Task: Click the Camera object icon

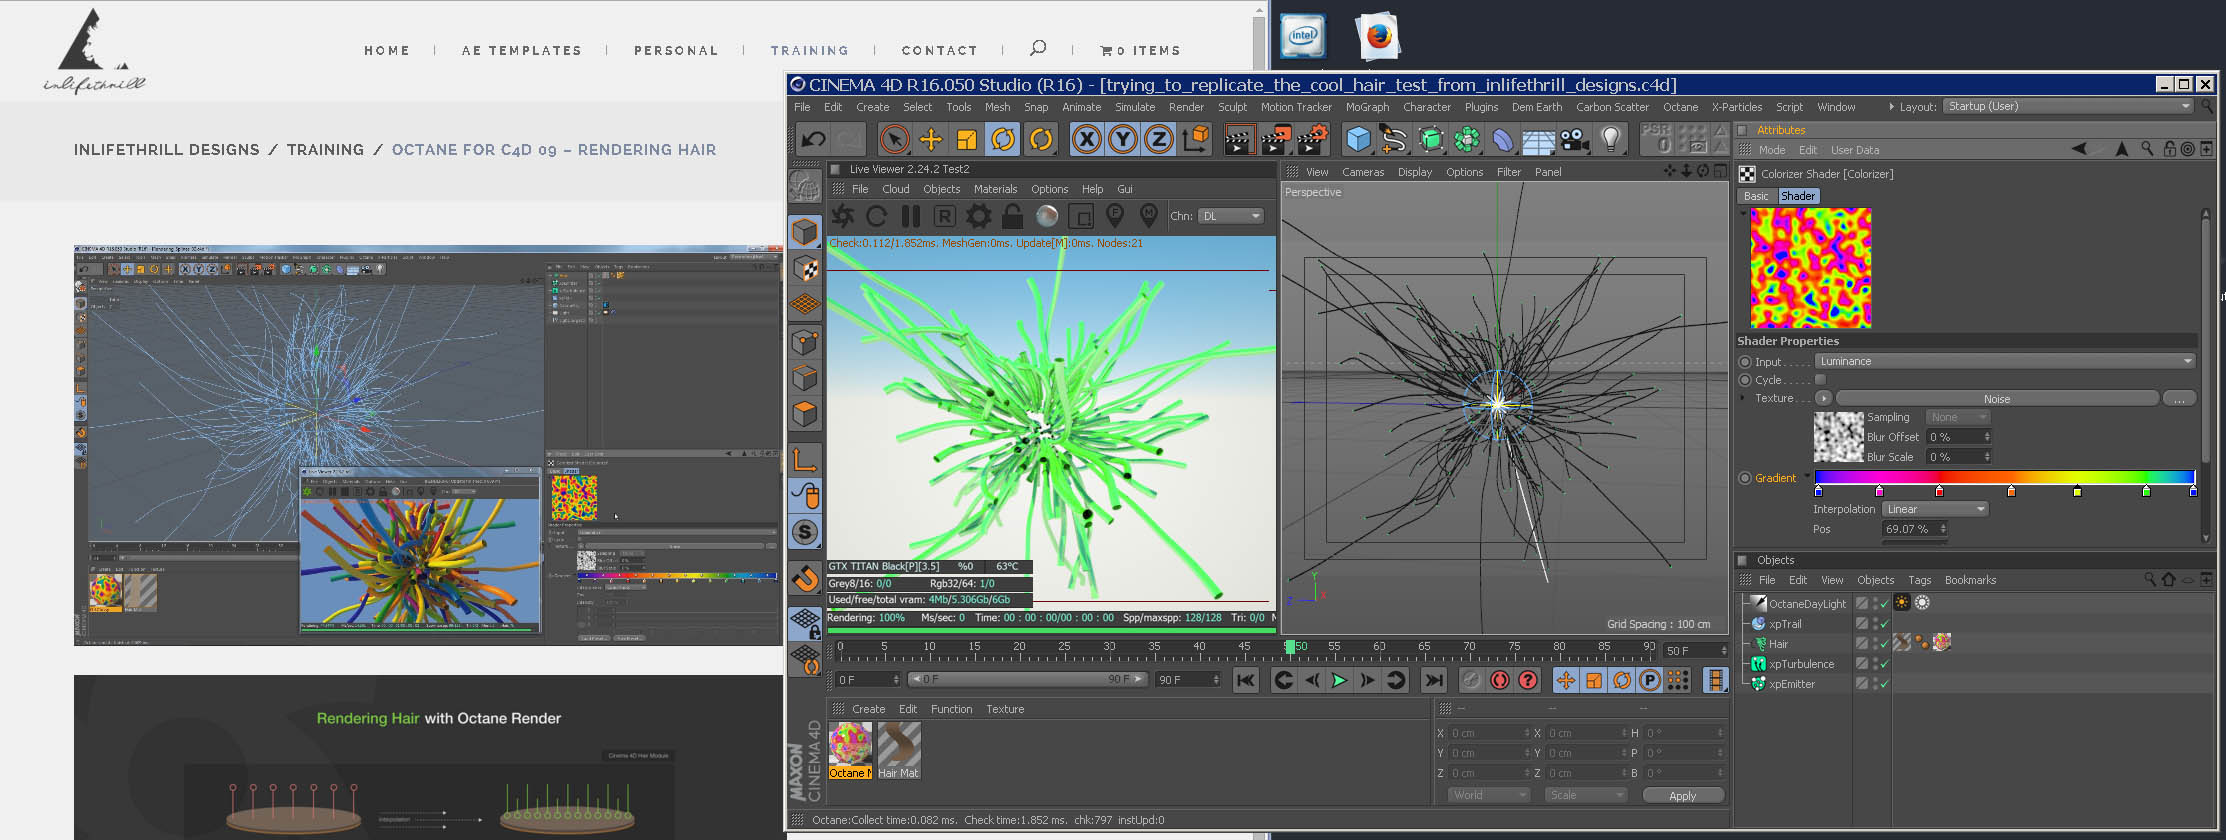Action: 1575,140
